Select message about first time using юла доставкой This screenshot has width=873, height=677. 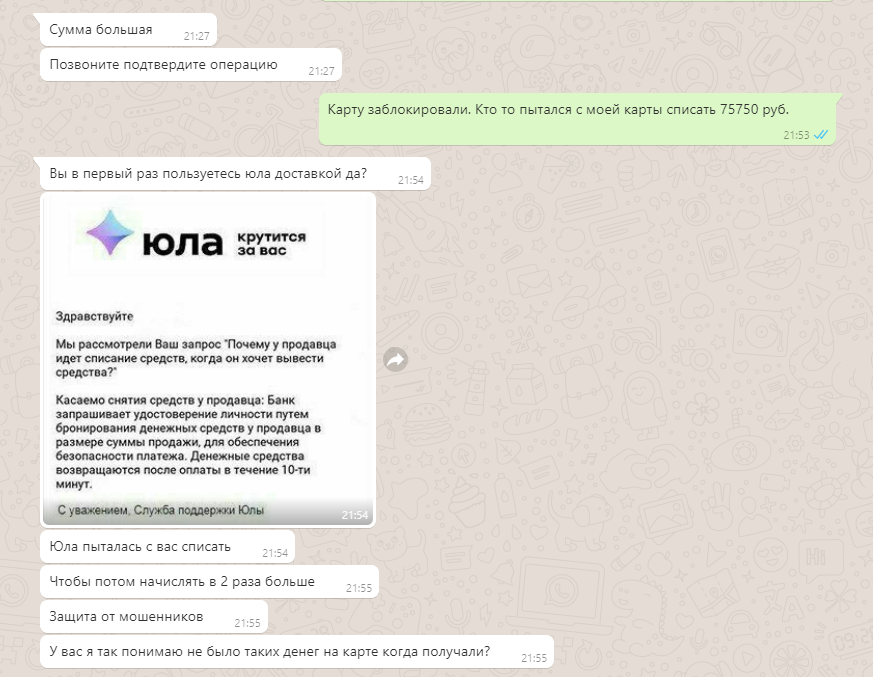[236, 174]
